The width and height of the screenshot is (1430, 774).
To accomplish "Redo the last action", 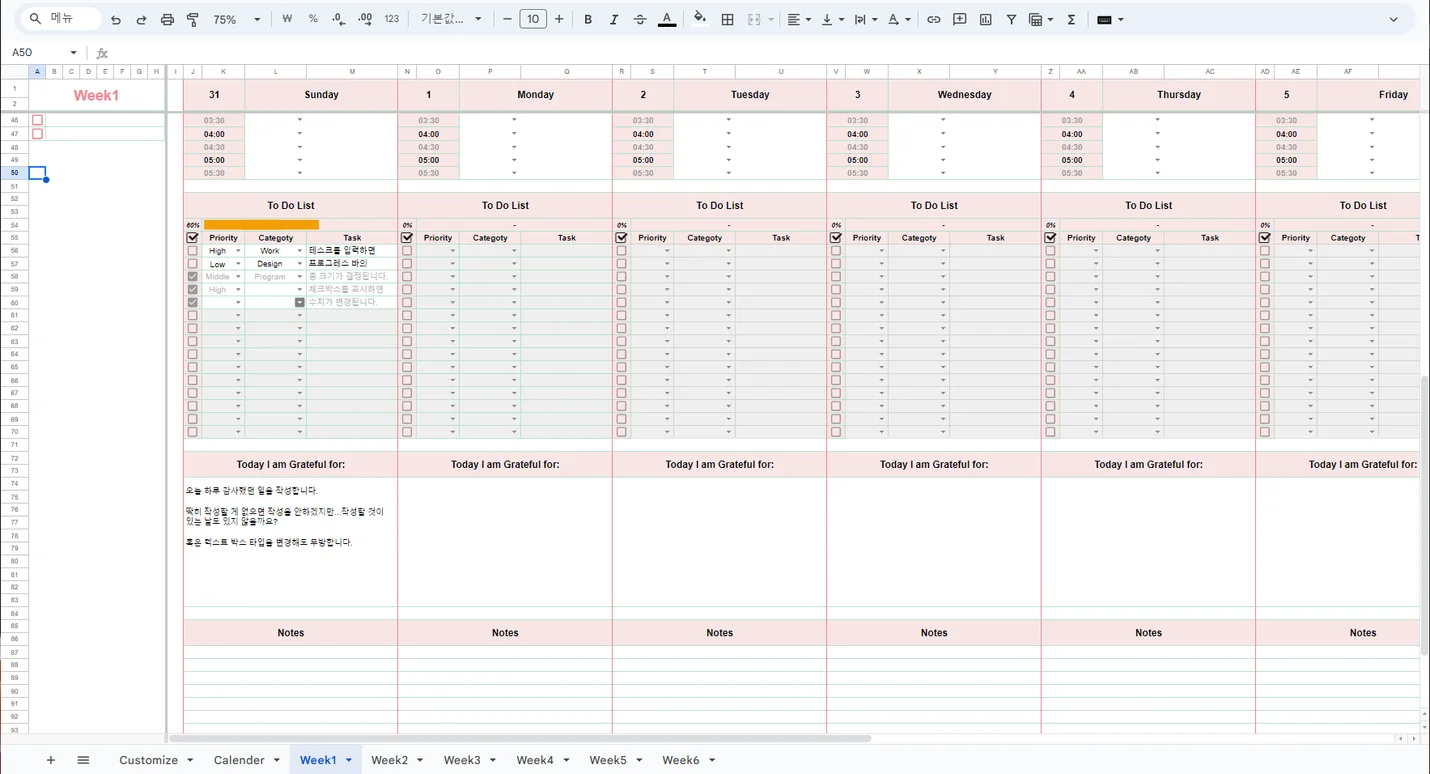I will (x=141, y=19).
